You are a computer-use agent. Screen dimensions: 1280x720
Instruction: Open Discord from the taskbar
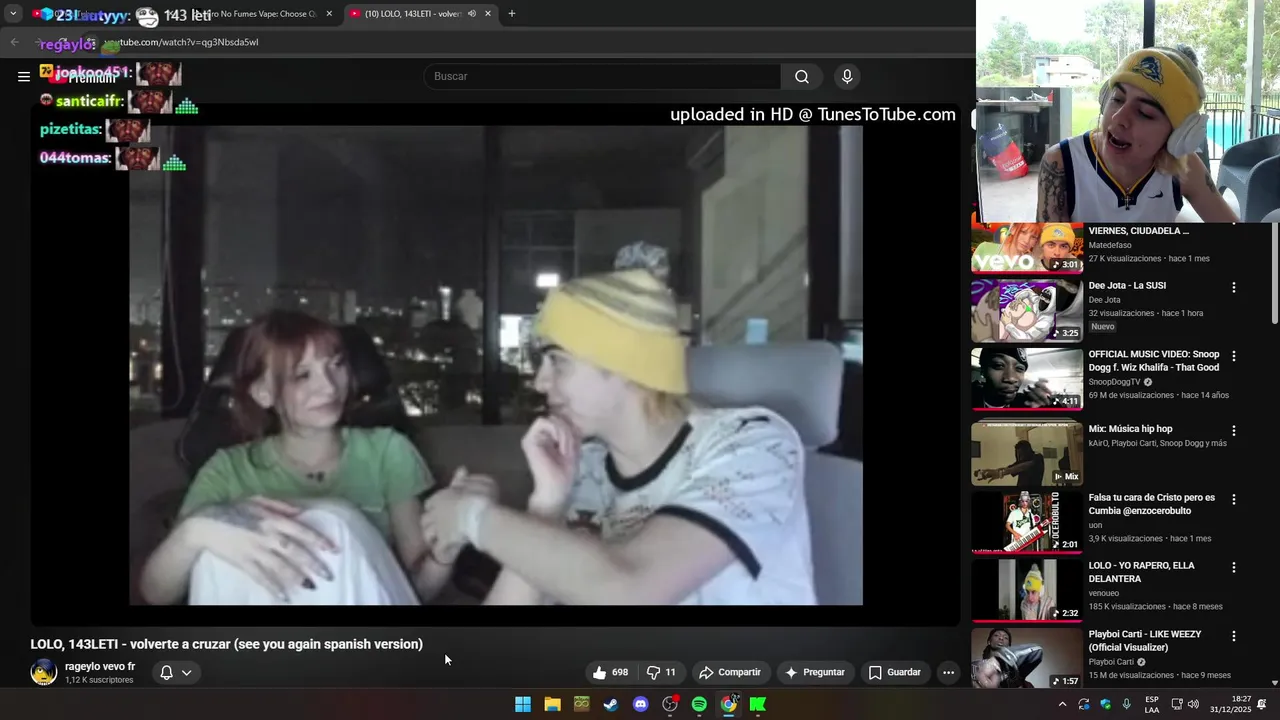coord(641,704)
